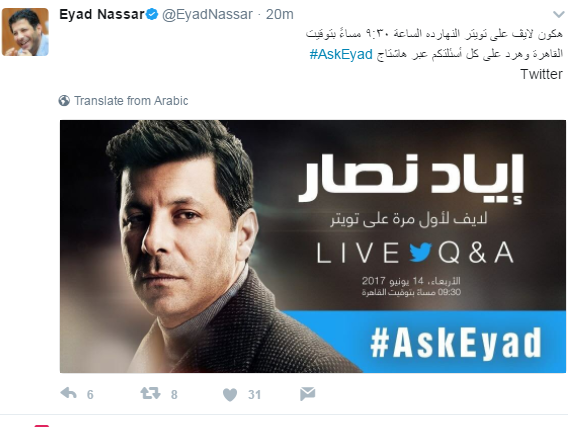Open Eyad Nassar profile avatar
Viewport: 568px width, 427px height.
click(x=25, y=32)
